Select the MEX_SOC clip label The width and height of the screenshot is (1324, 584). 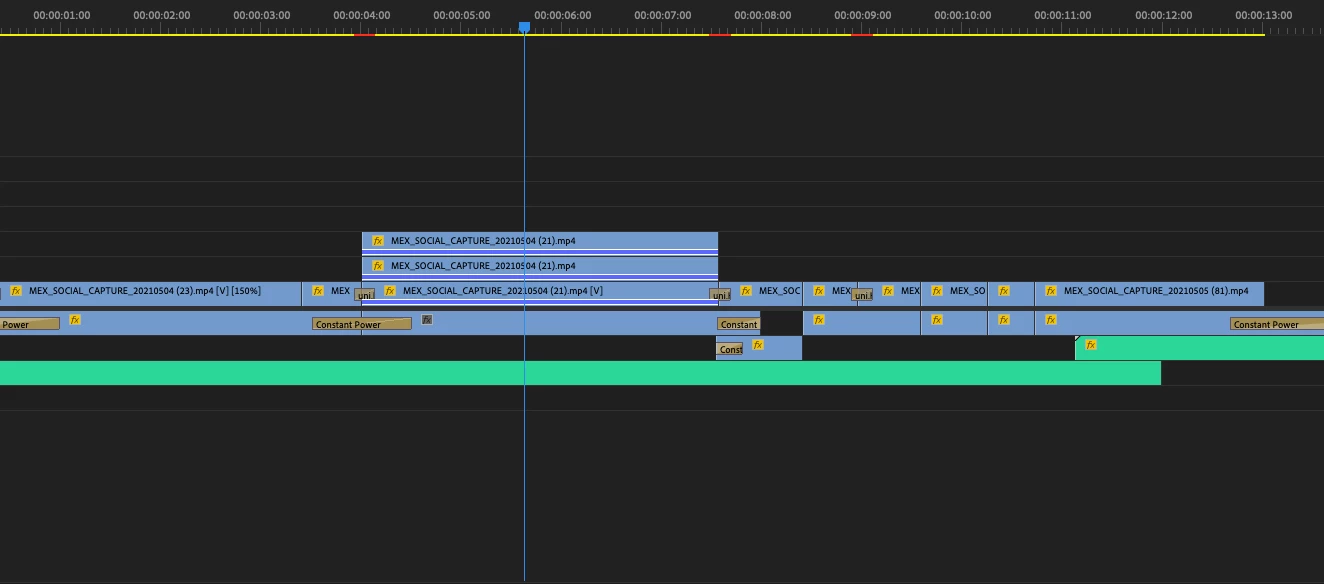tap(779, 291)
